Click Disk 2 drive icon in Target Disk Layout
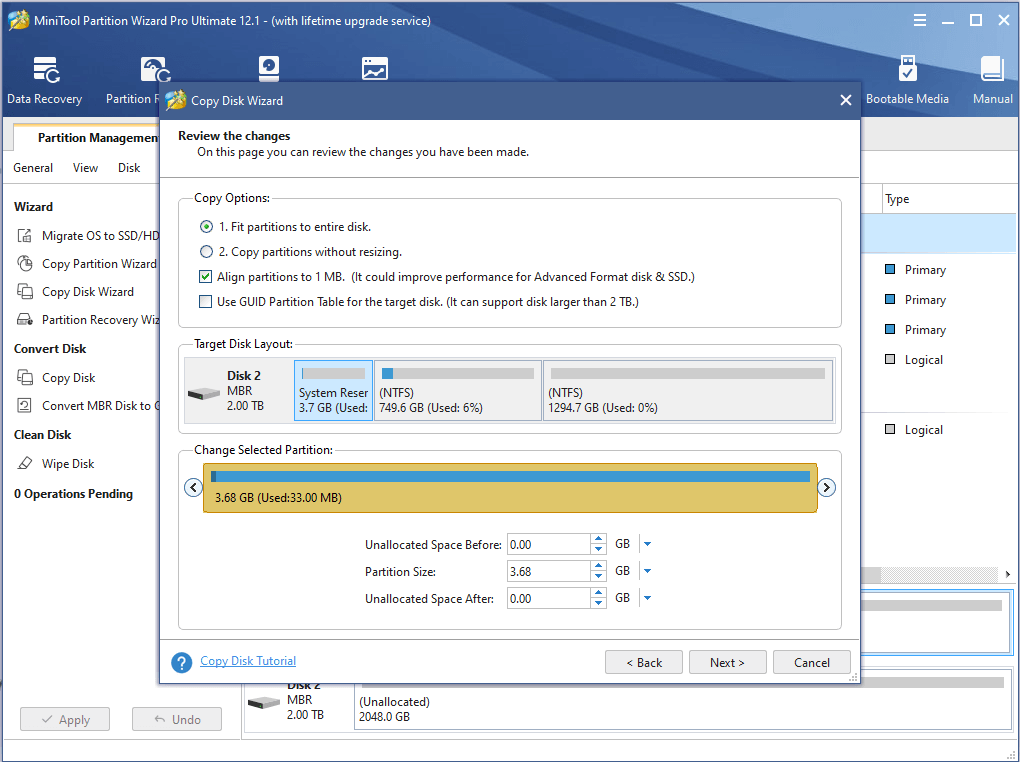Image resolution: width=1020 pixels, height=762 pixels. (204, 394)
